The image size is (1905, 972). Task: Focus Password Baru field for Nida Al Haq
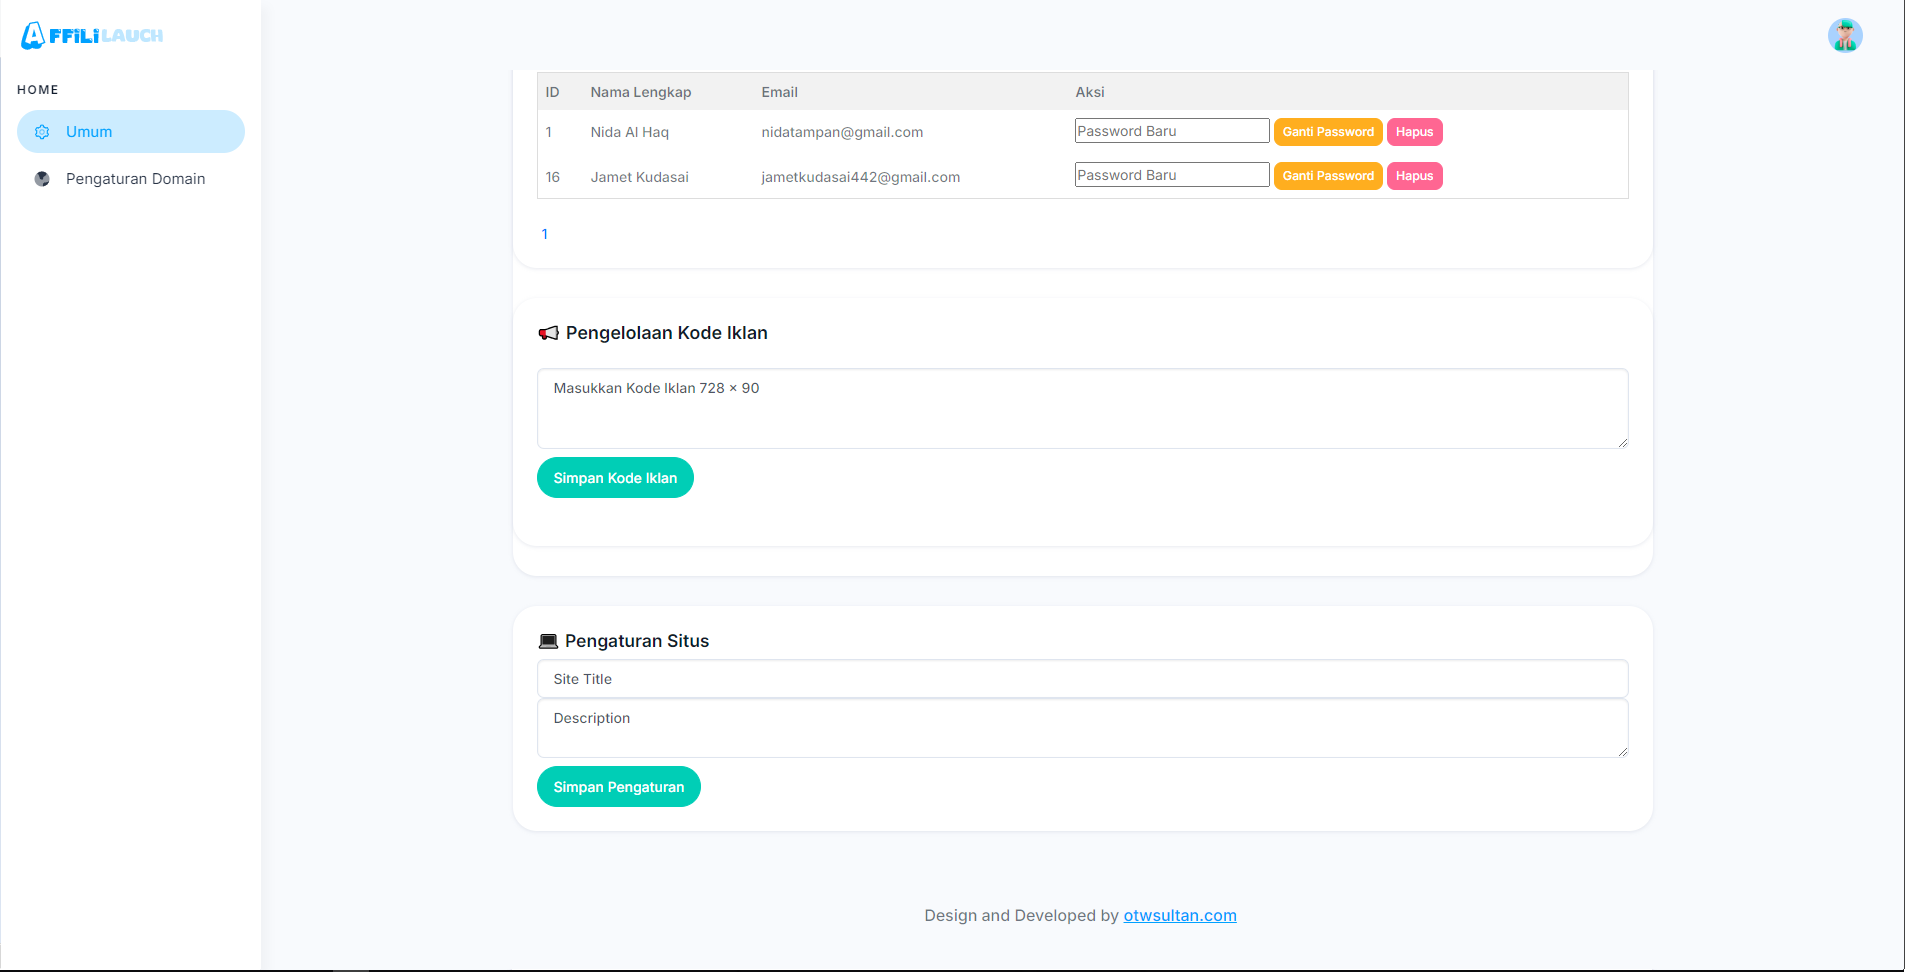point(1171,131)
